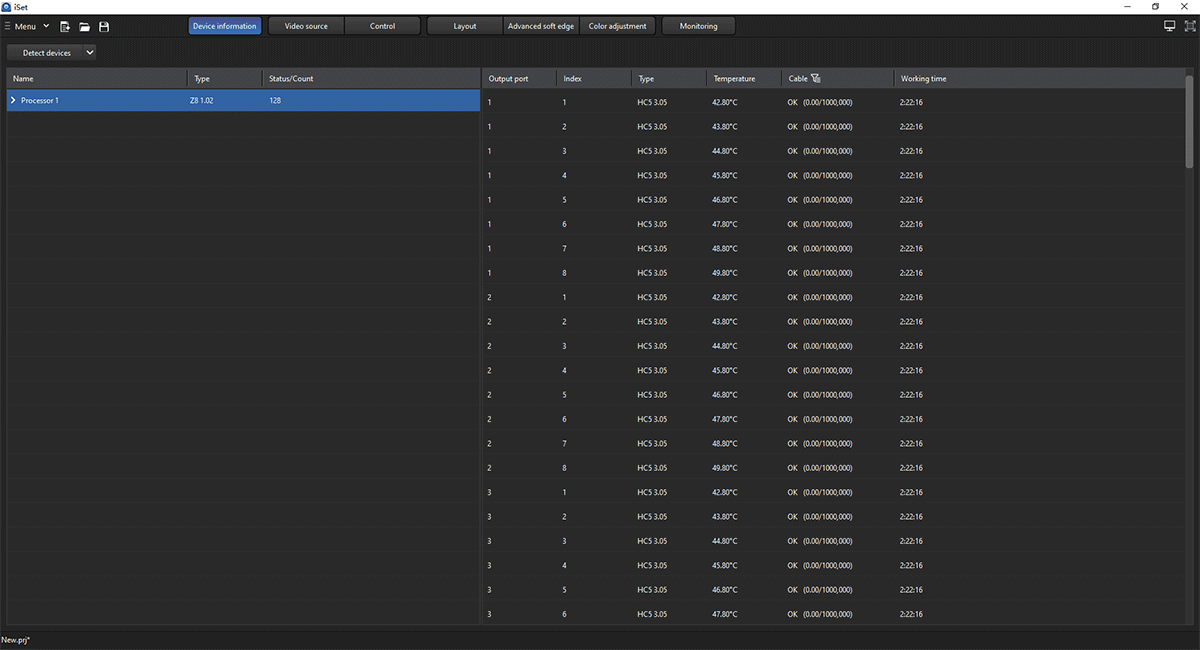Click 49.80°C for output port 2 index 8
This screenshot has height=650, width=1200.
click(x=725, y=468)
